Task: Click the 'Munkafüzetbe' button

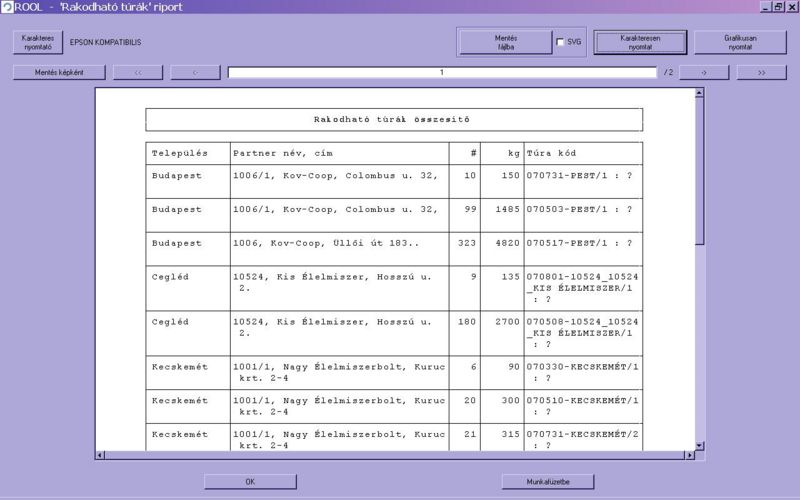Action: pyautogui.click(x=548, y=482)
